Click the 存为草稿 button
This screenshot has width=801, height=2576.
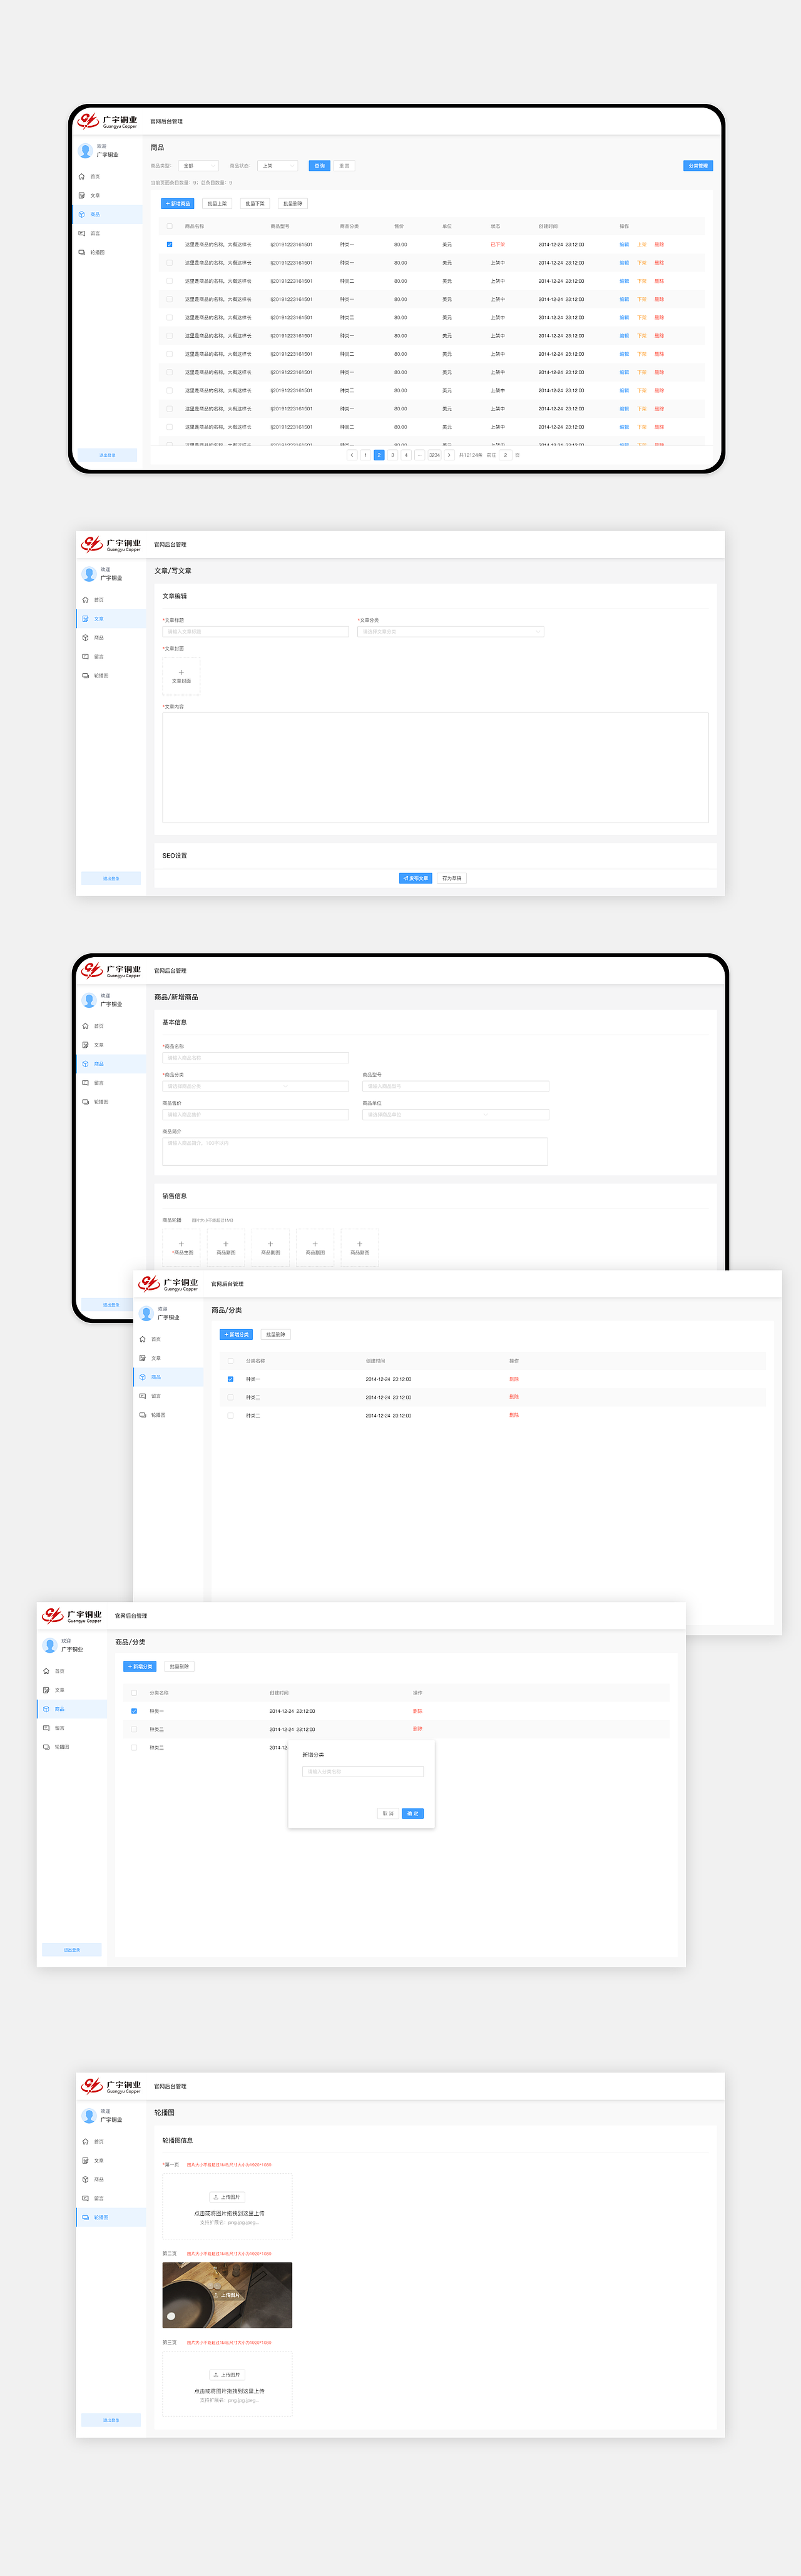click(x=452, y=878)
